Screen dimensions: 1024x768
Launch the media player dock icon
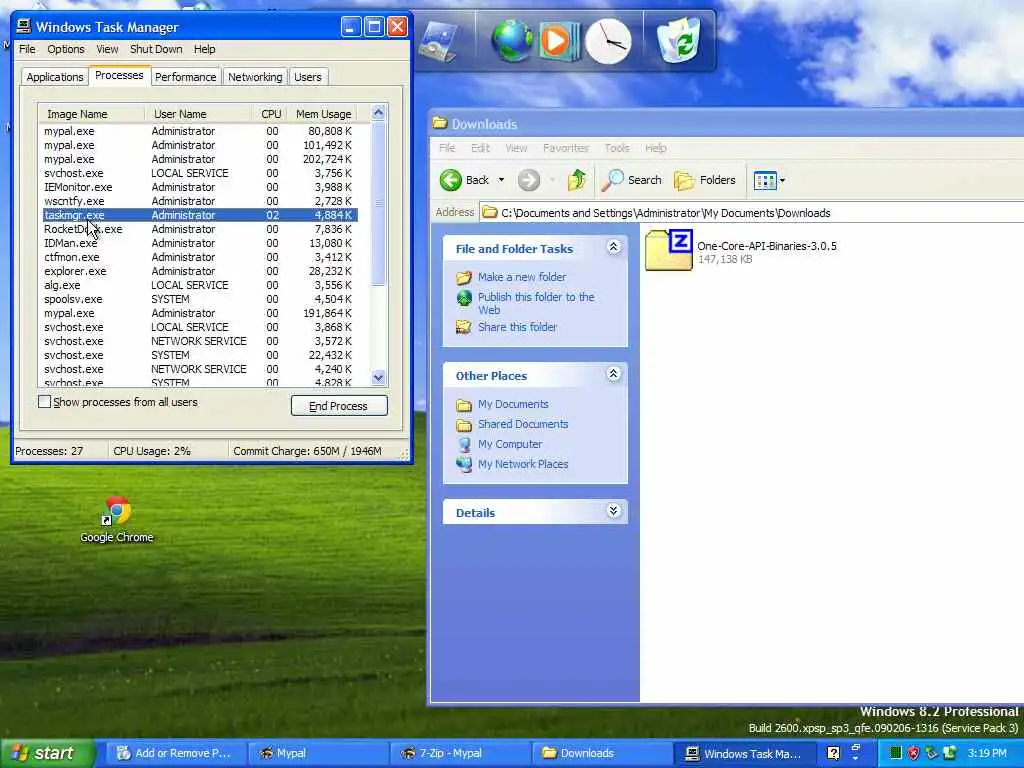pos(559,41)
